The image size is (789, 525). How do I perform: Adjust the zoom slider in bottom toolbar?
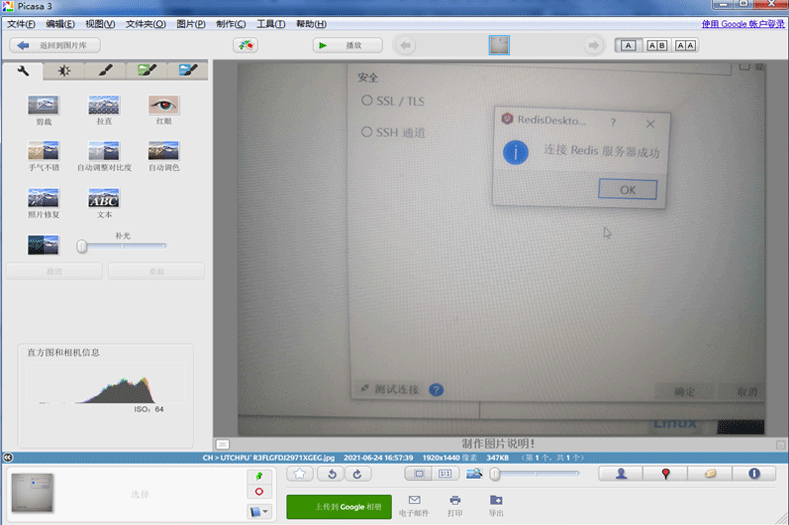click(x=535, y=474)
